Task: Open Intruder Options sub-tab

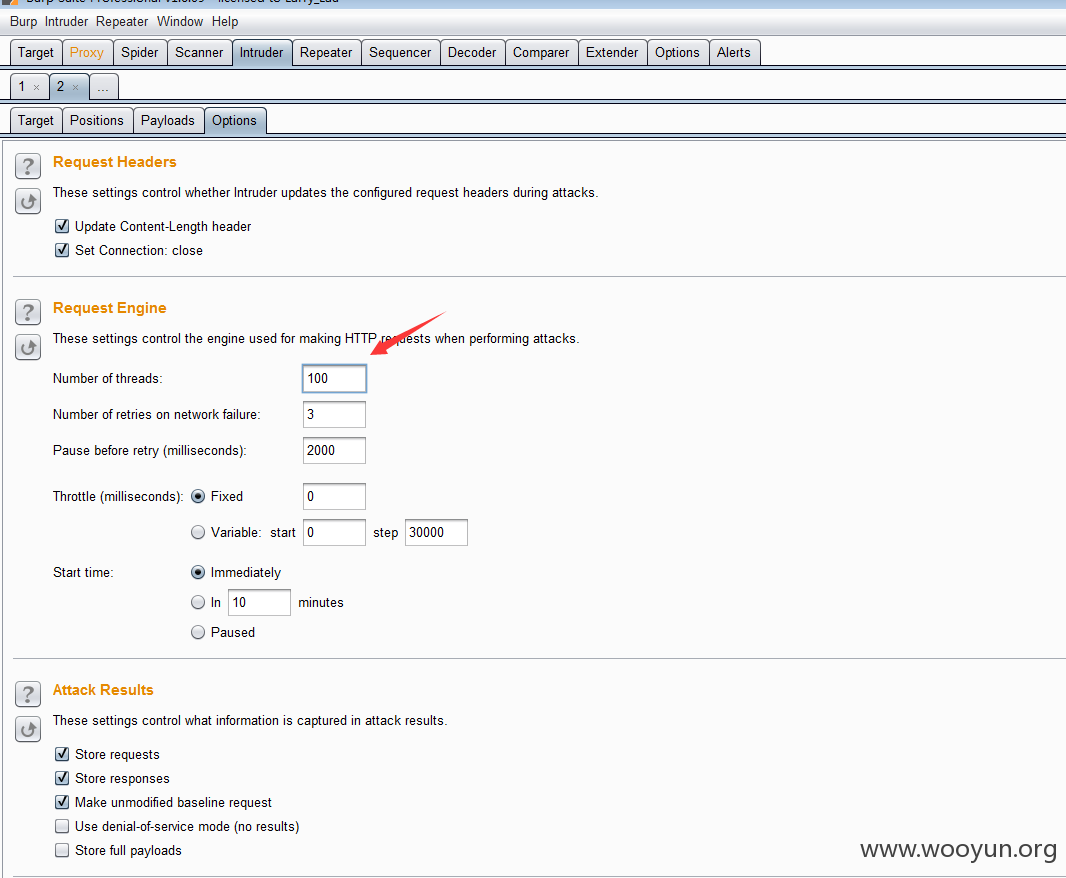Action: 235,120
